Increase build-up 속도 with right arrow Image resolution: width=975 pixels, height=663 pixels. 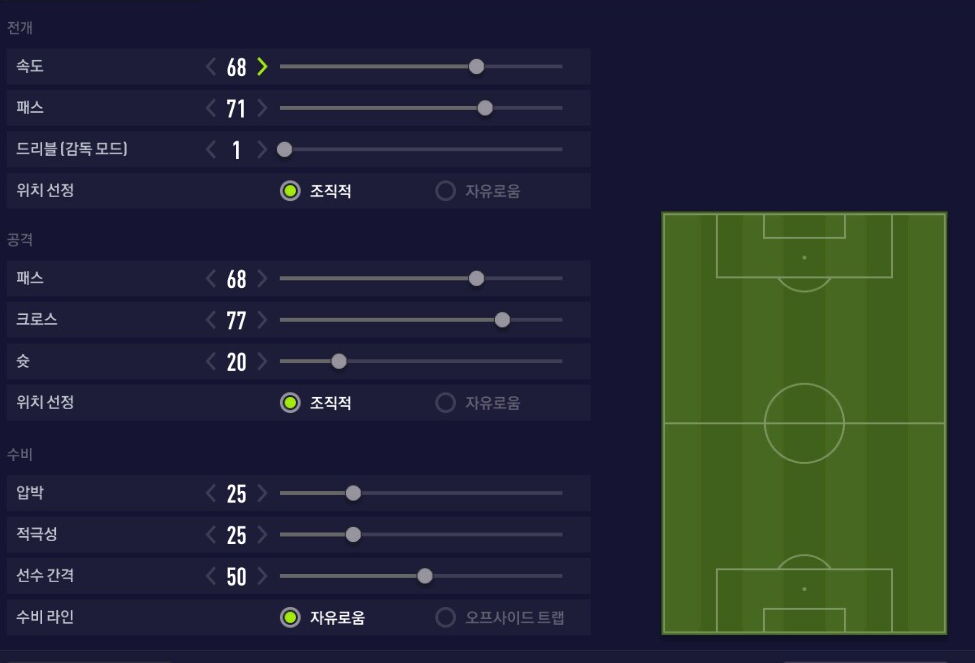262,67
